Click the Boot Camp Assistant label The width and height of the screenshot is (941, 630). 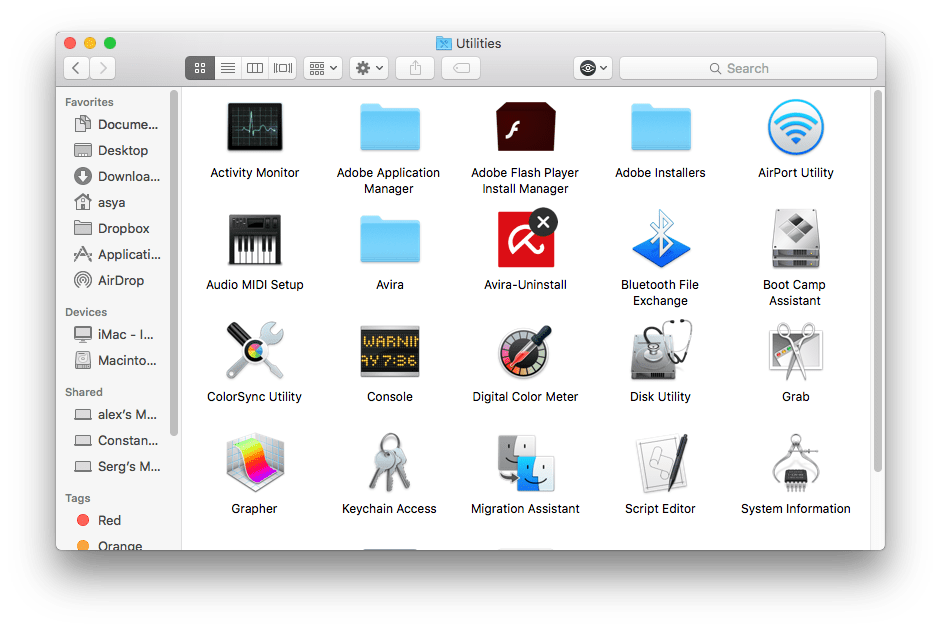(x=795, y=293)
